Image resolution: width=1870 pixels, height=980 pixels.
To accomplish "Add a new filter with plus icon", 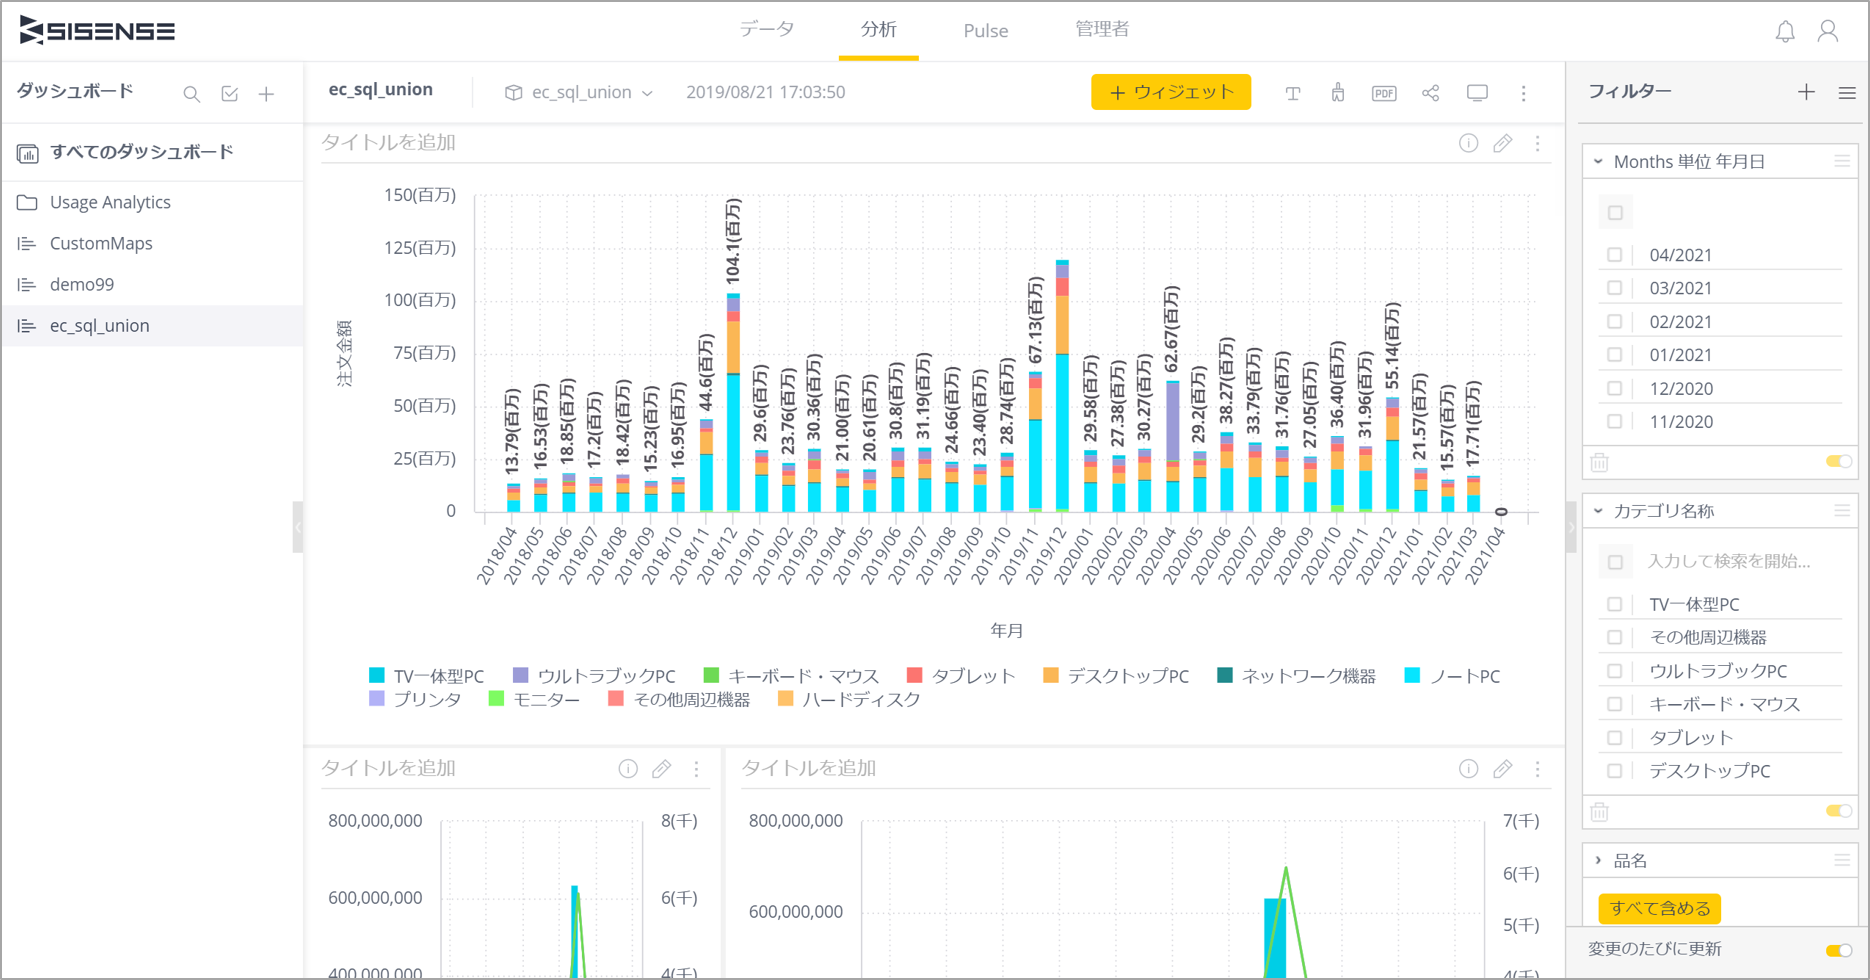I will tap(1806, 92).
